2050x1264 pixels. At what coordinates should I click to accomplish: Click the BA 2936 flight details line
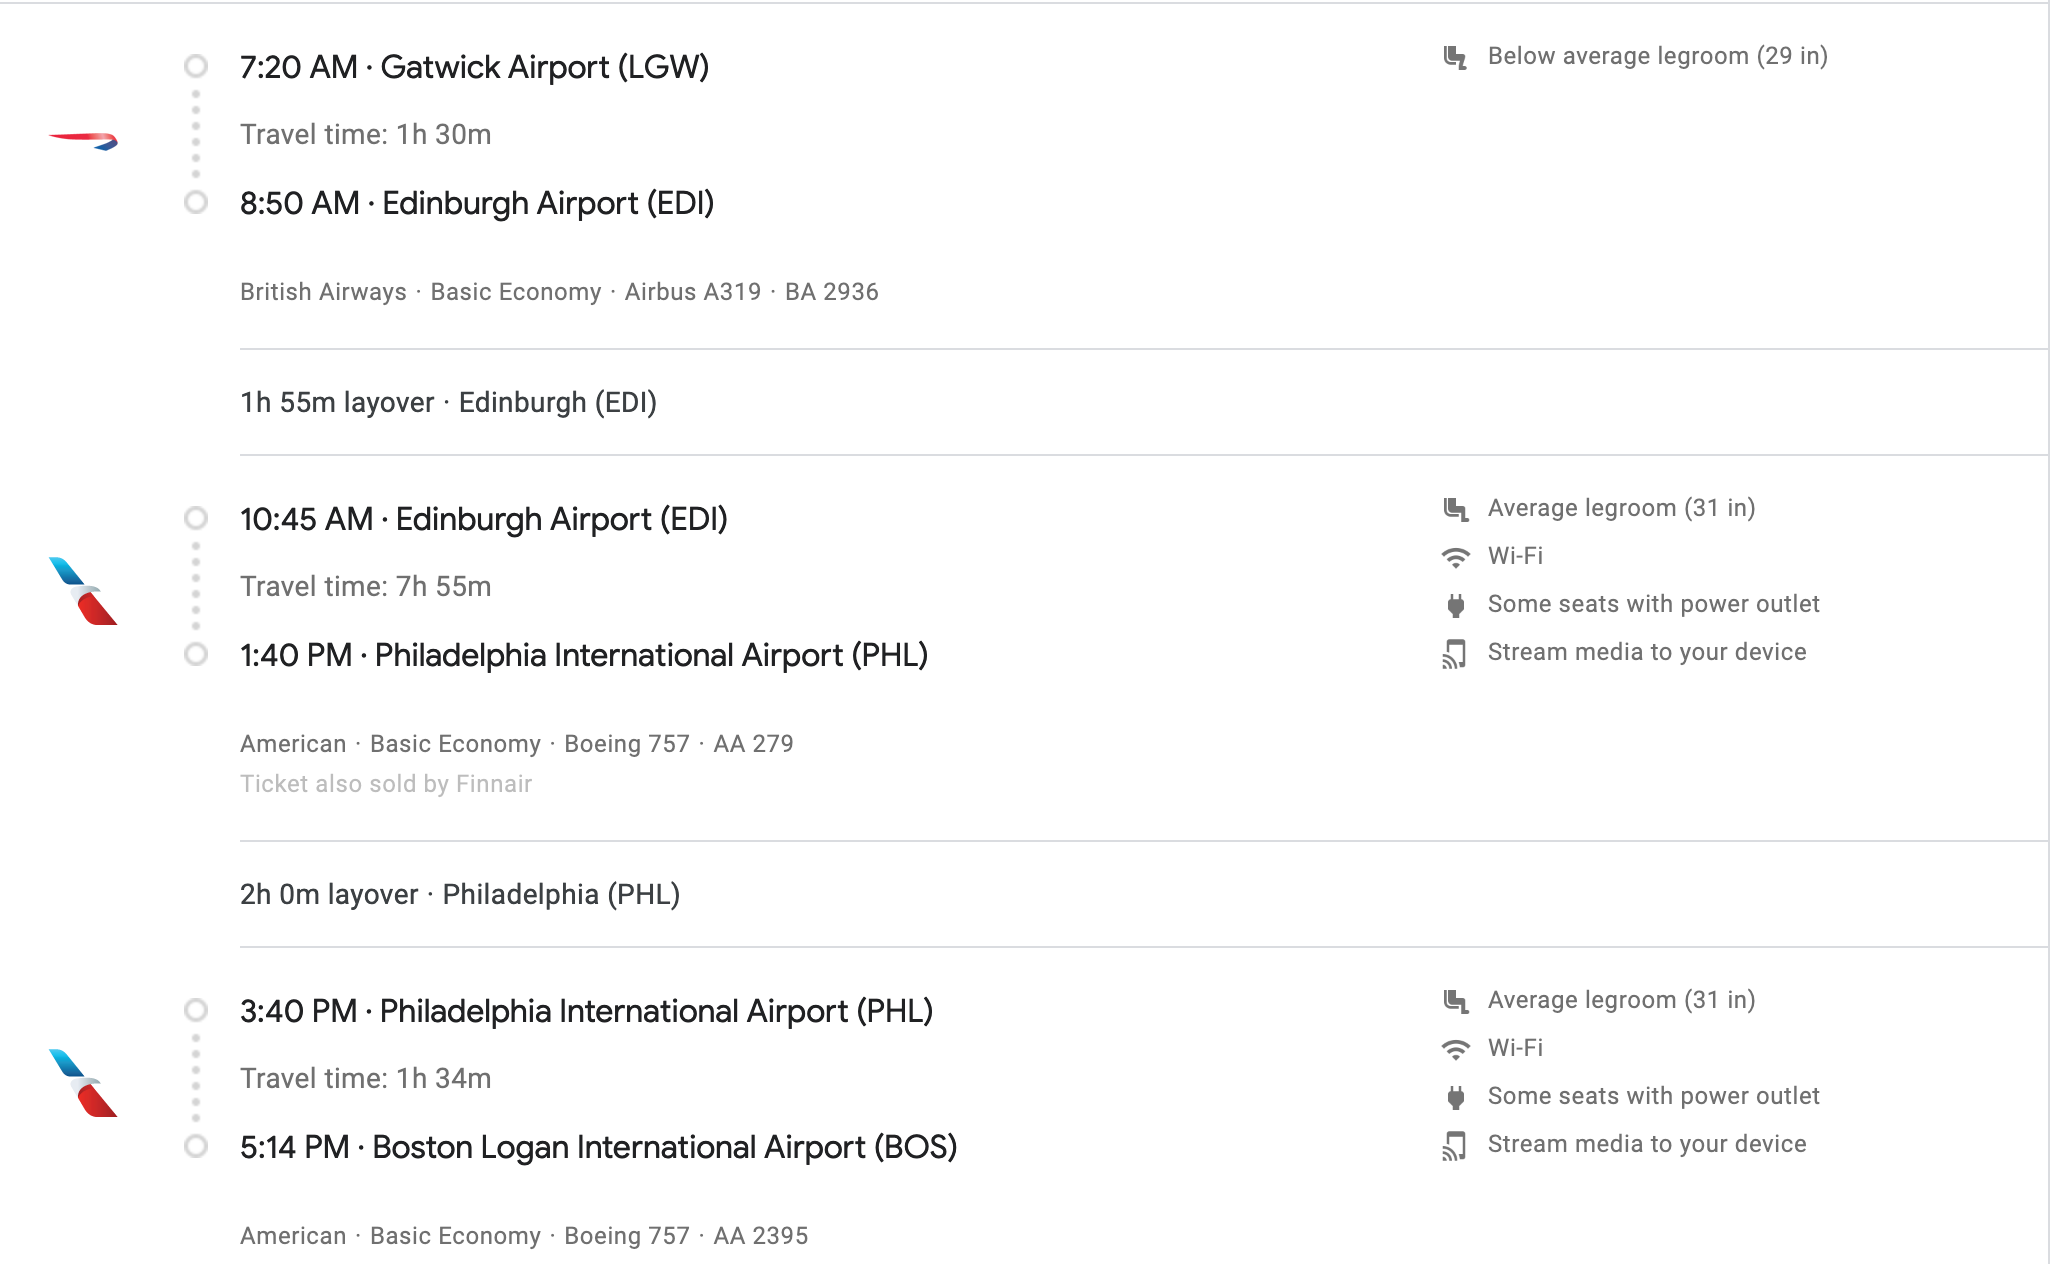[559, 292]
